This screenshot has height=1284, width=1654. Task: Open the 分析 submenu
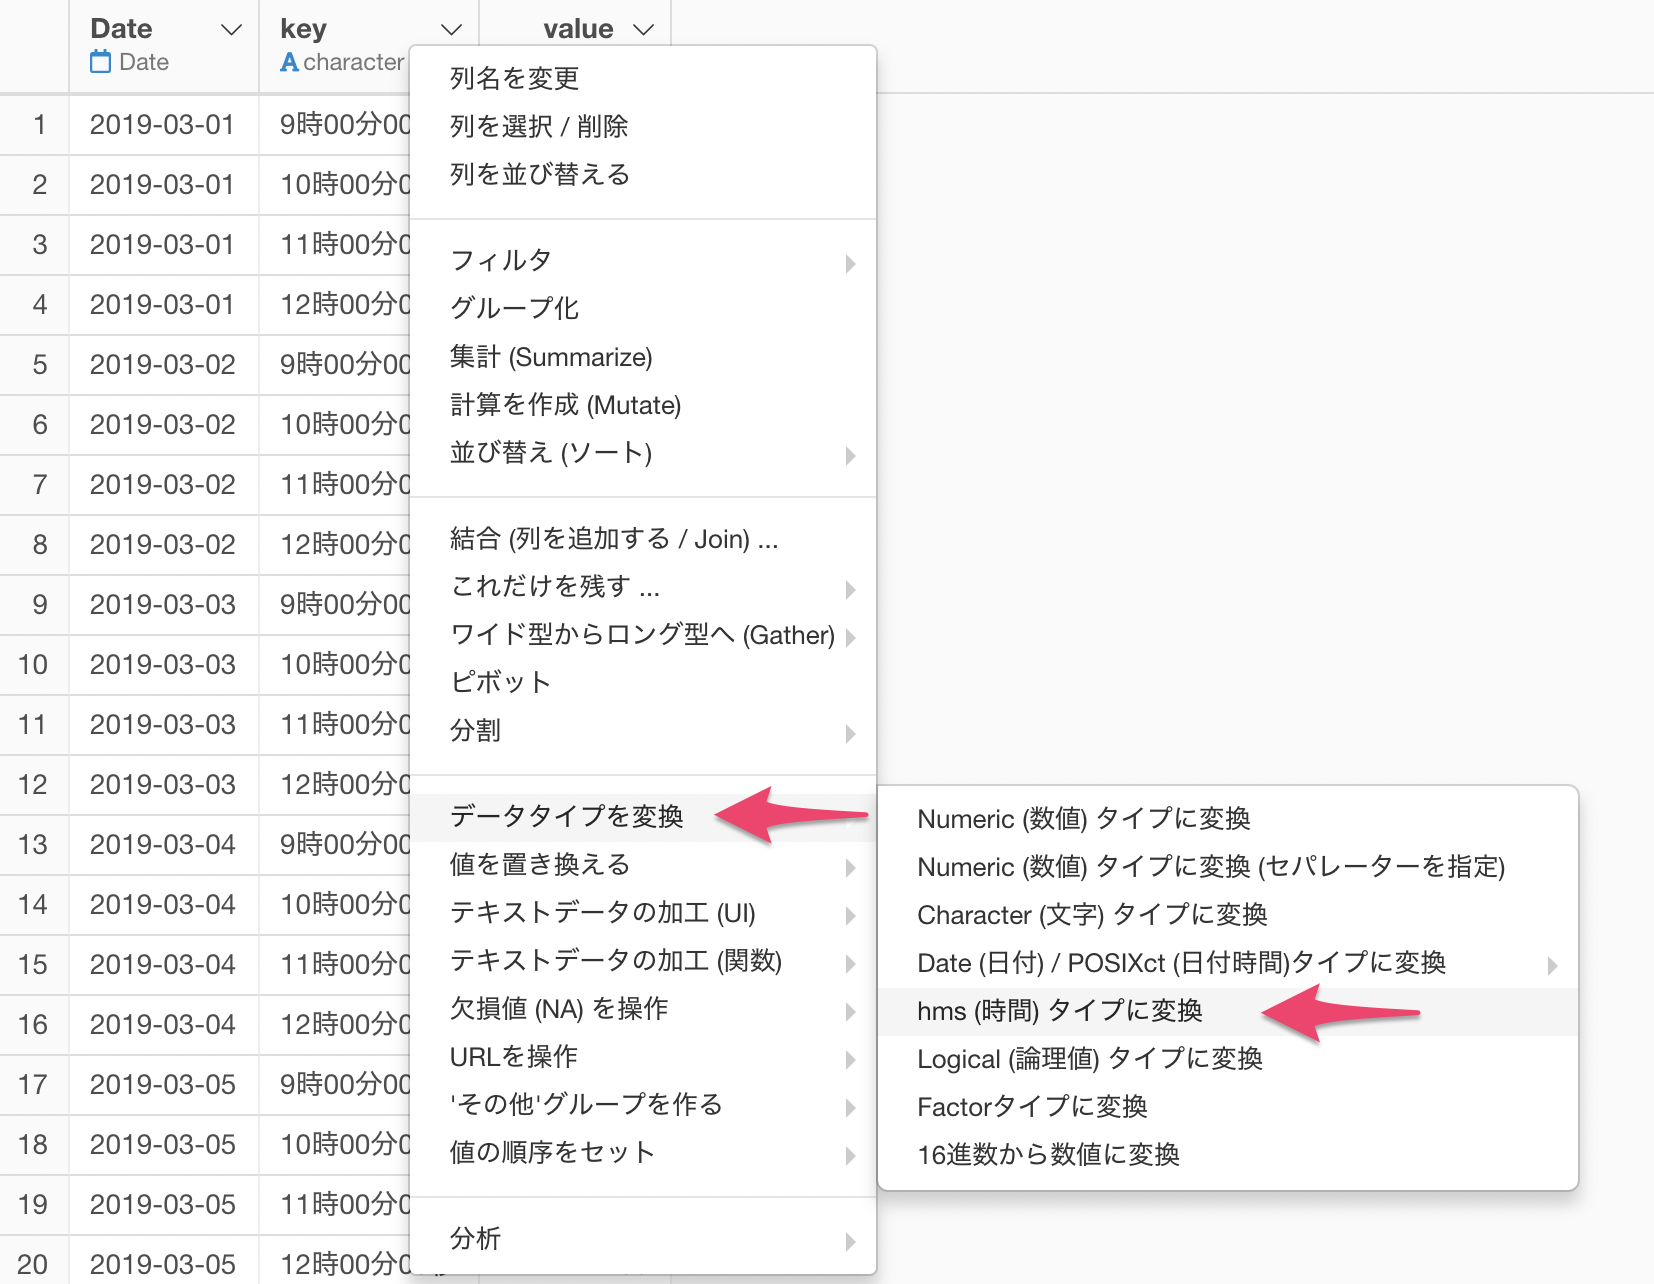[x=643, y=1239]
